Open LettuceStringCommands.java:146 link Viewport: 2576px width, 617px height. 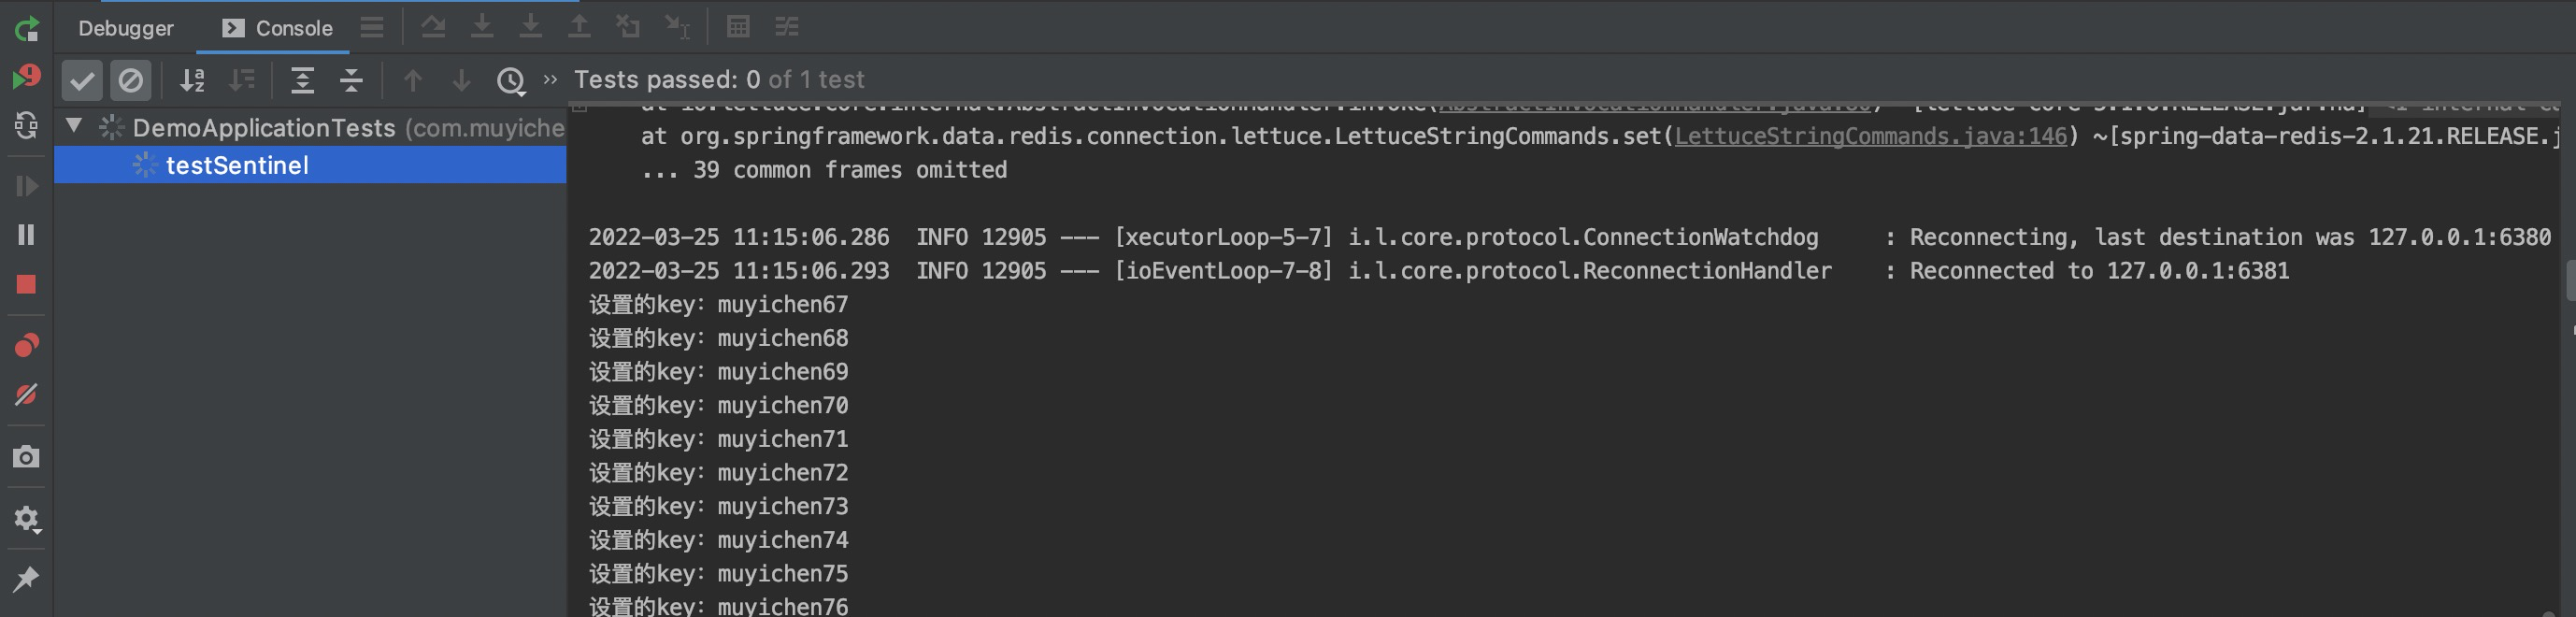[1870, 136]
